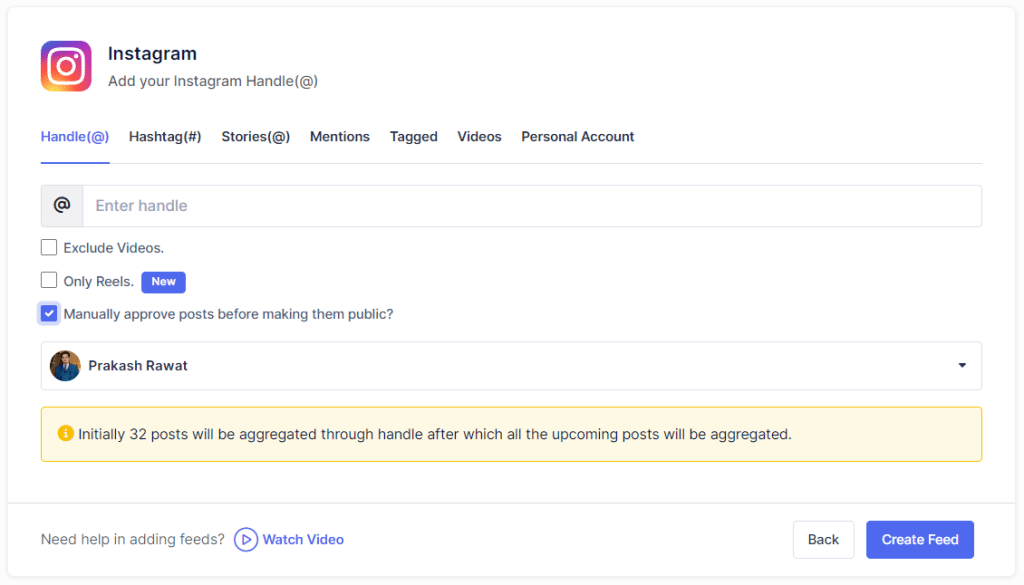Switch to the Videos tab
This screenshot has height=585, width=1024.
(x=479, y=137)
